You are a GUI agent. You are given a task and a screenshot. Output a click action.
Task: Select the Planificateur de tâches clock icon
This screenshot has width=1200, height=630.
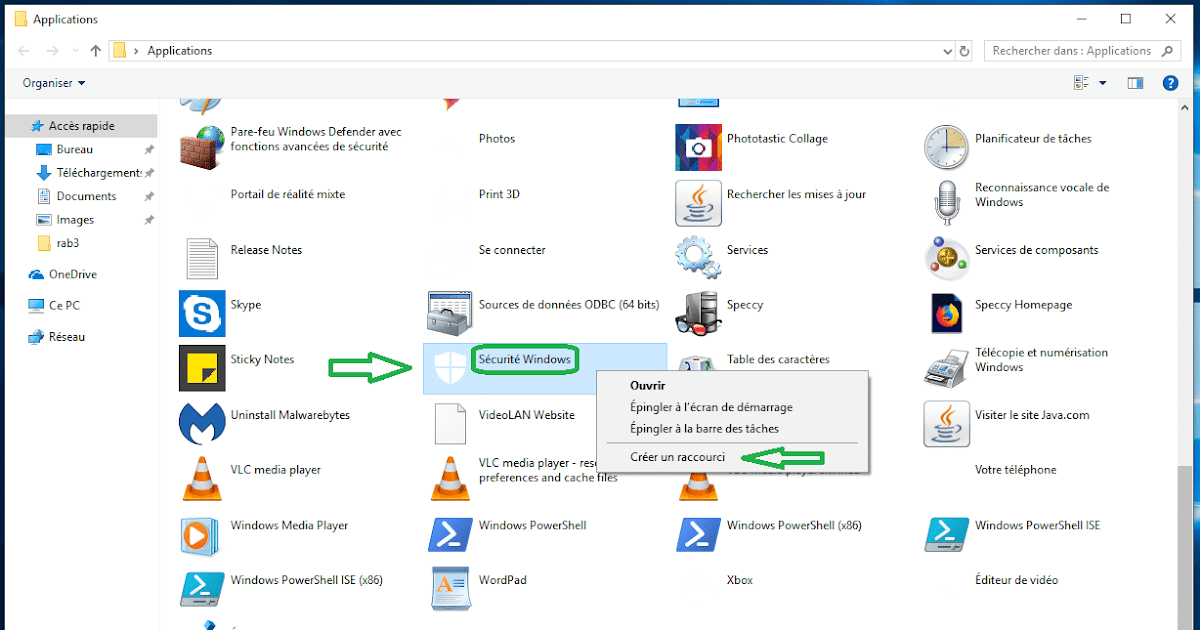coord(946,147)
